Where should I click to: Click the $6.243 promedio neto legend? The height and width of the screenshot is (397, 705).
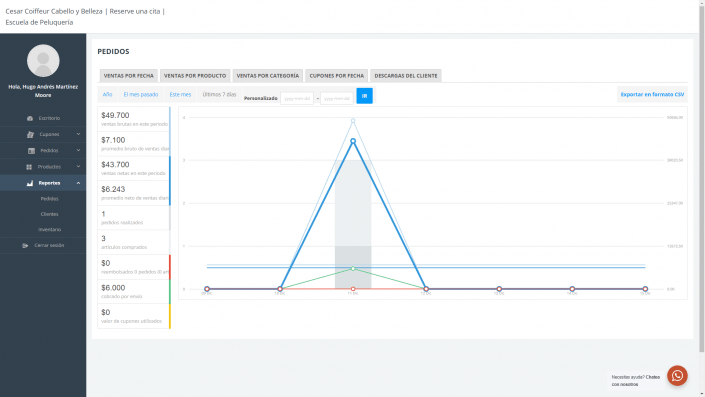(134, 193)
